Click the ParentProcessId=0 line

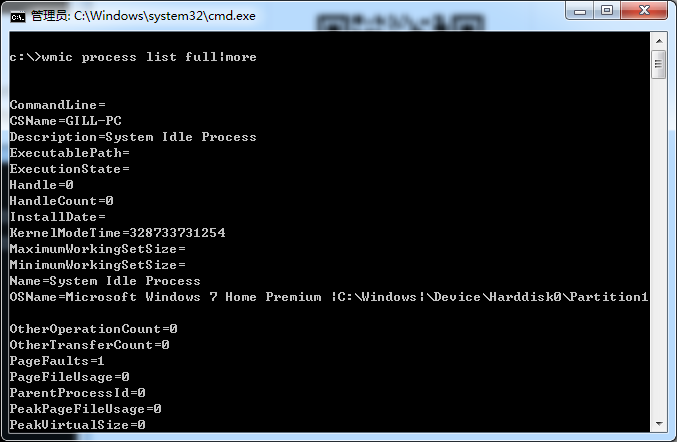click(x=78, y=393)
